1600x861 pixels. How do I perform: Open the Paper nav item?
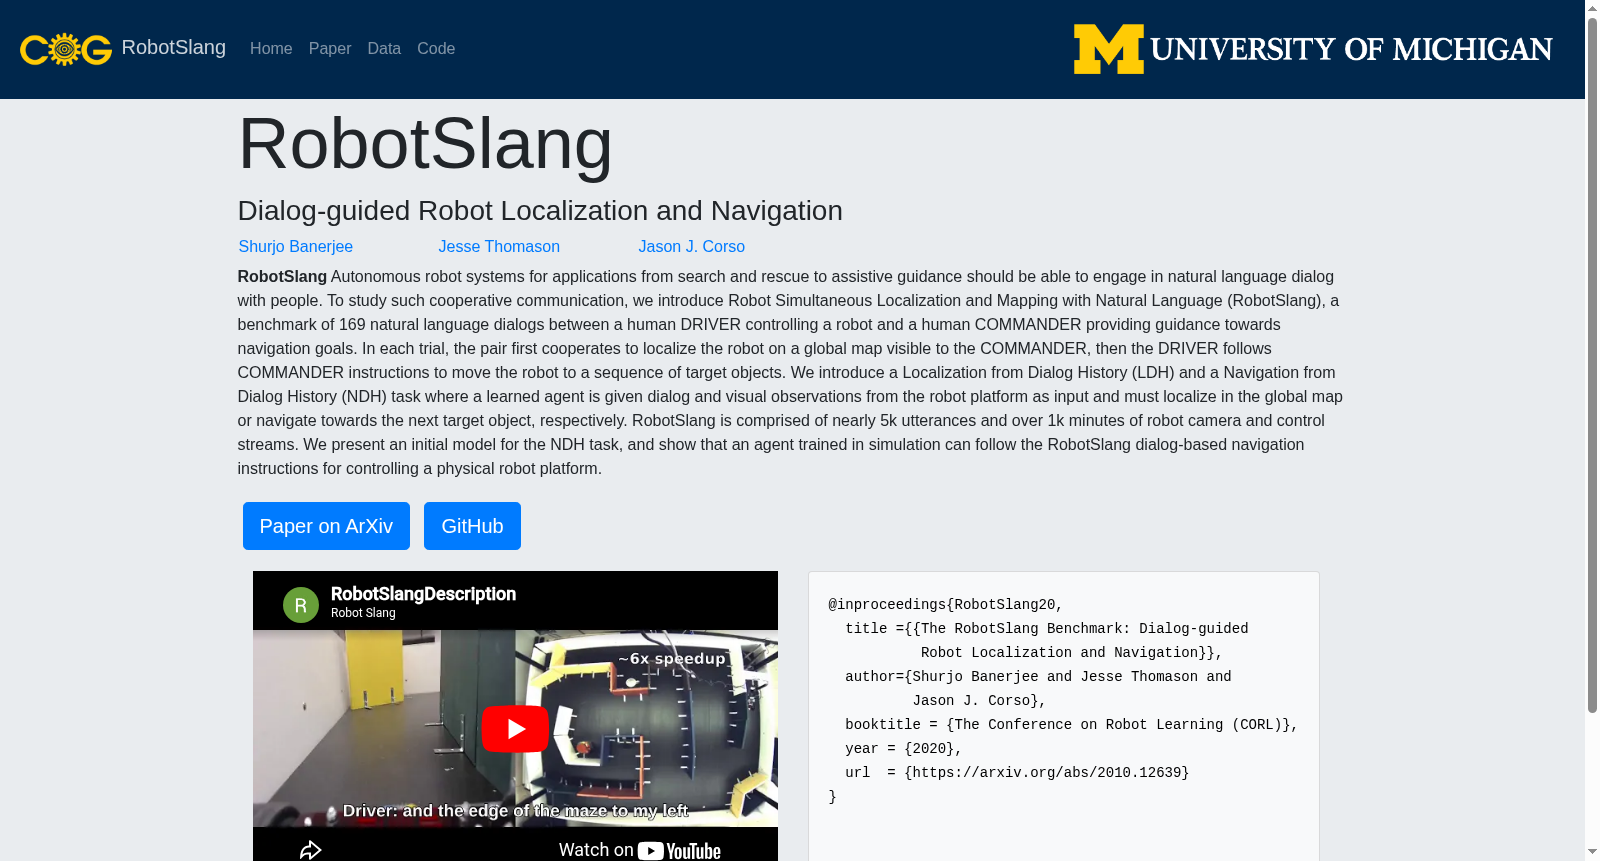click(x=330, y=49)
